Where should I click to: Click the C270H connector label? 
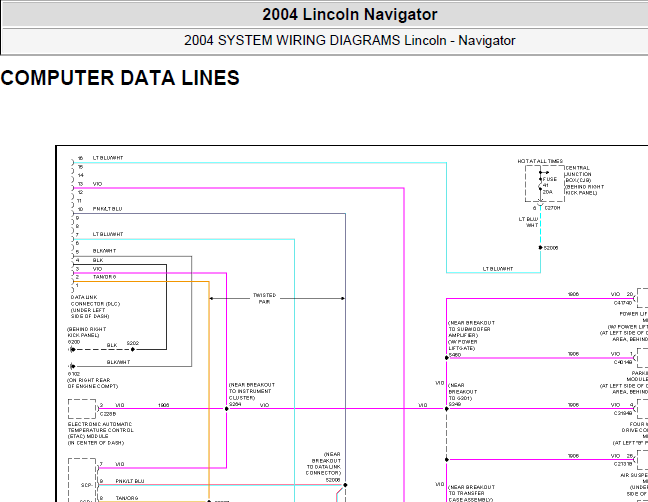pyautogui.click(x=553, y=208)
